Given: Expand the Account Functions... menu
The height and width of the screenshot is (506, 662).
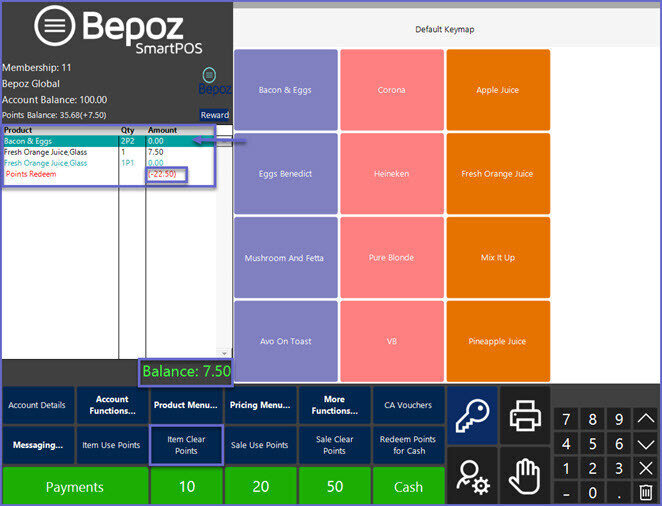Looking at the screenshot, I should [x=112, y=405].
